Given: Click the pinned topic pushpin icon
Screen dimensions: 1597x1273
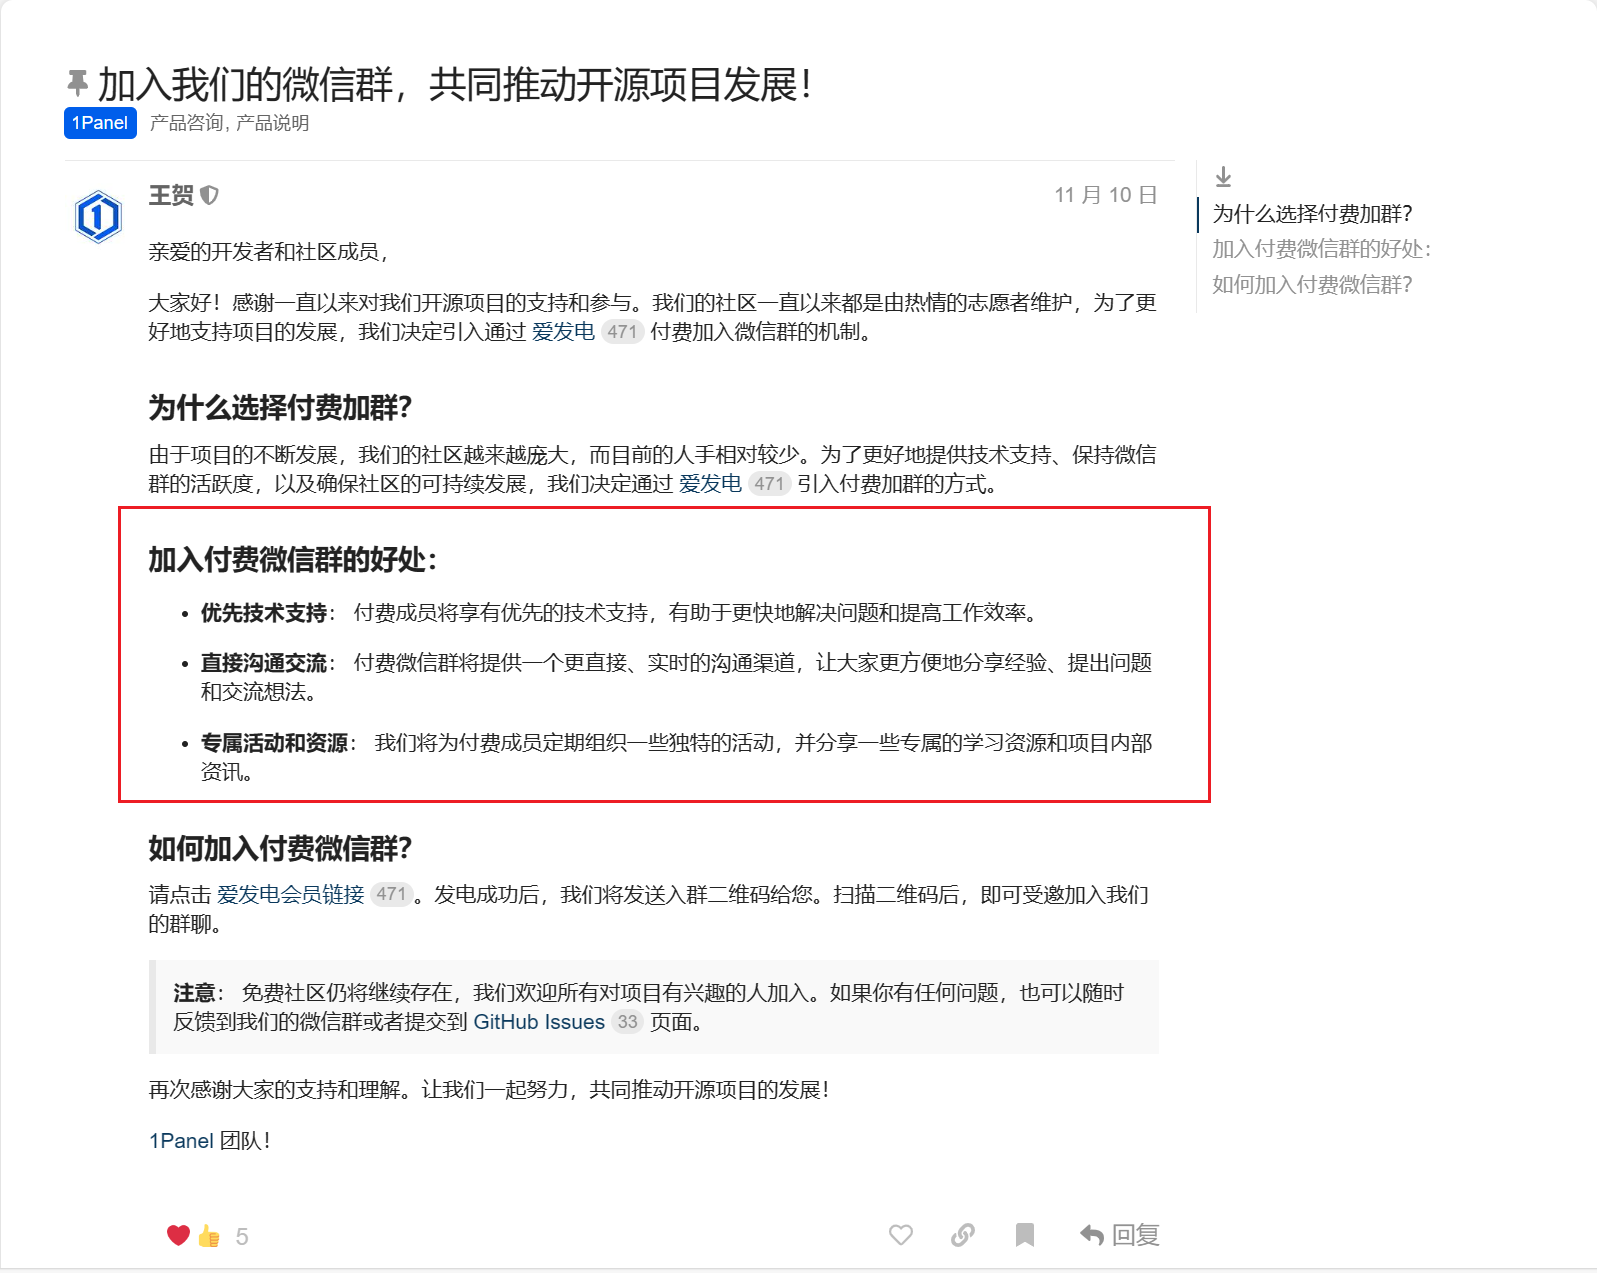Looking at the screenshot, I should point(77,83).
